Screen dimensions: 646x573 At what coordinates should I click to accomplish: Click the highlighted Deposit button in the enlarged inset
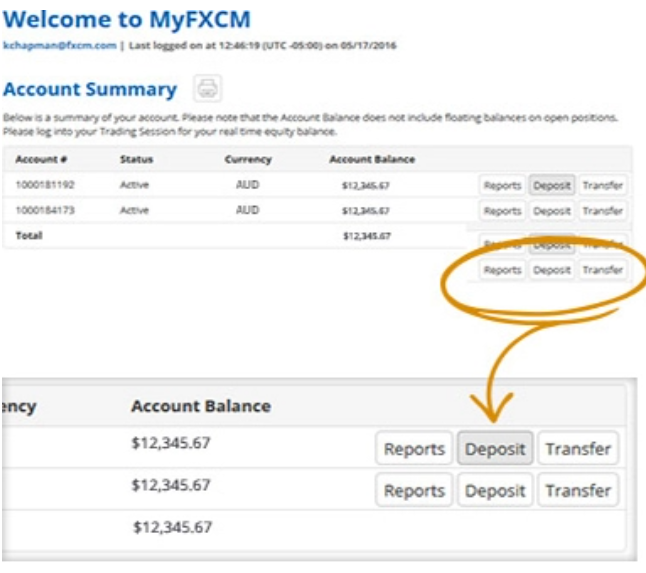pyautogui.click(x=495, y=448)
